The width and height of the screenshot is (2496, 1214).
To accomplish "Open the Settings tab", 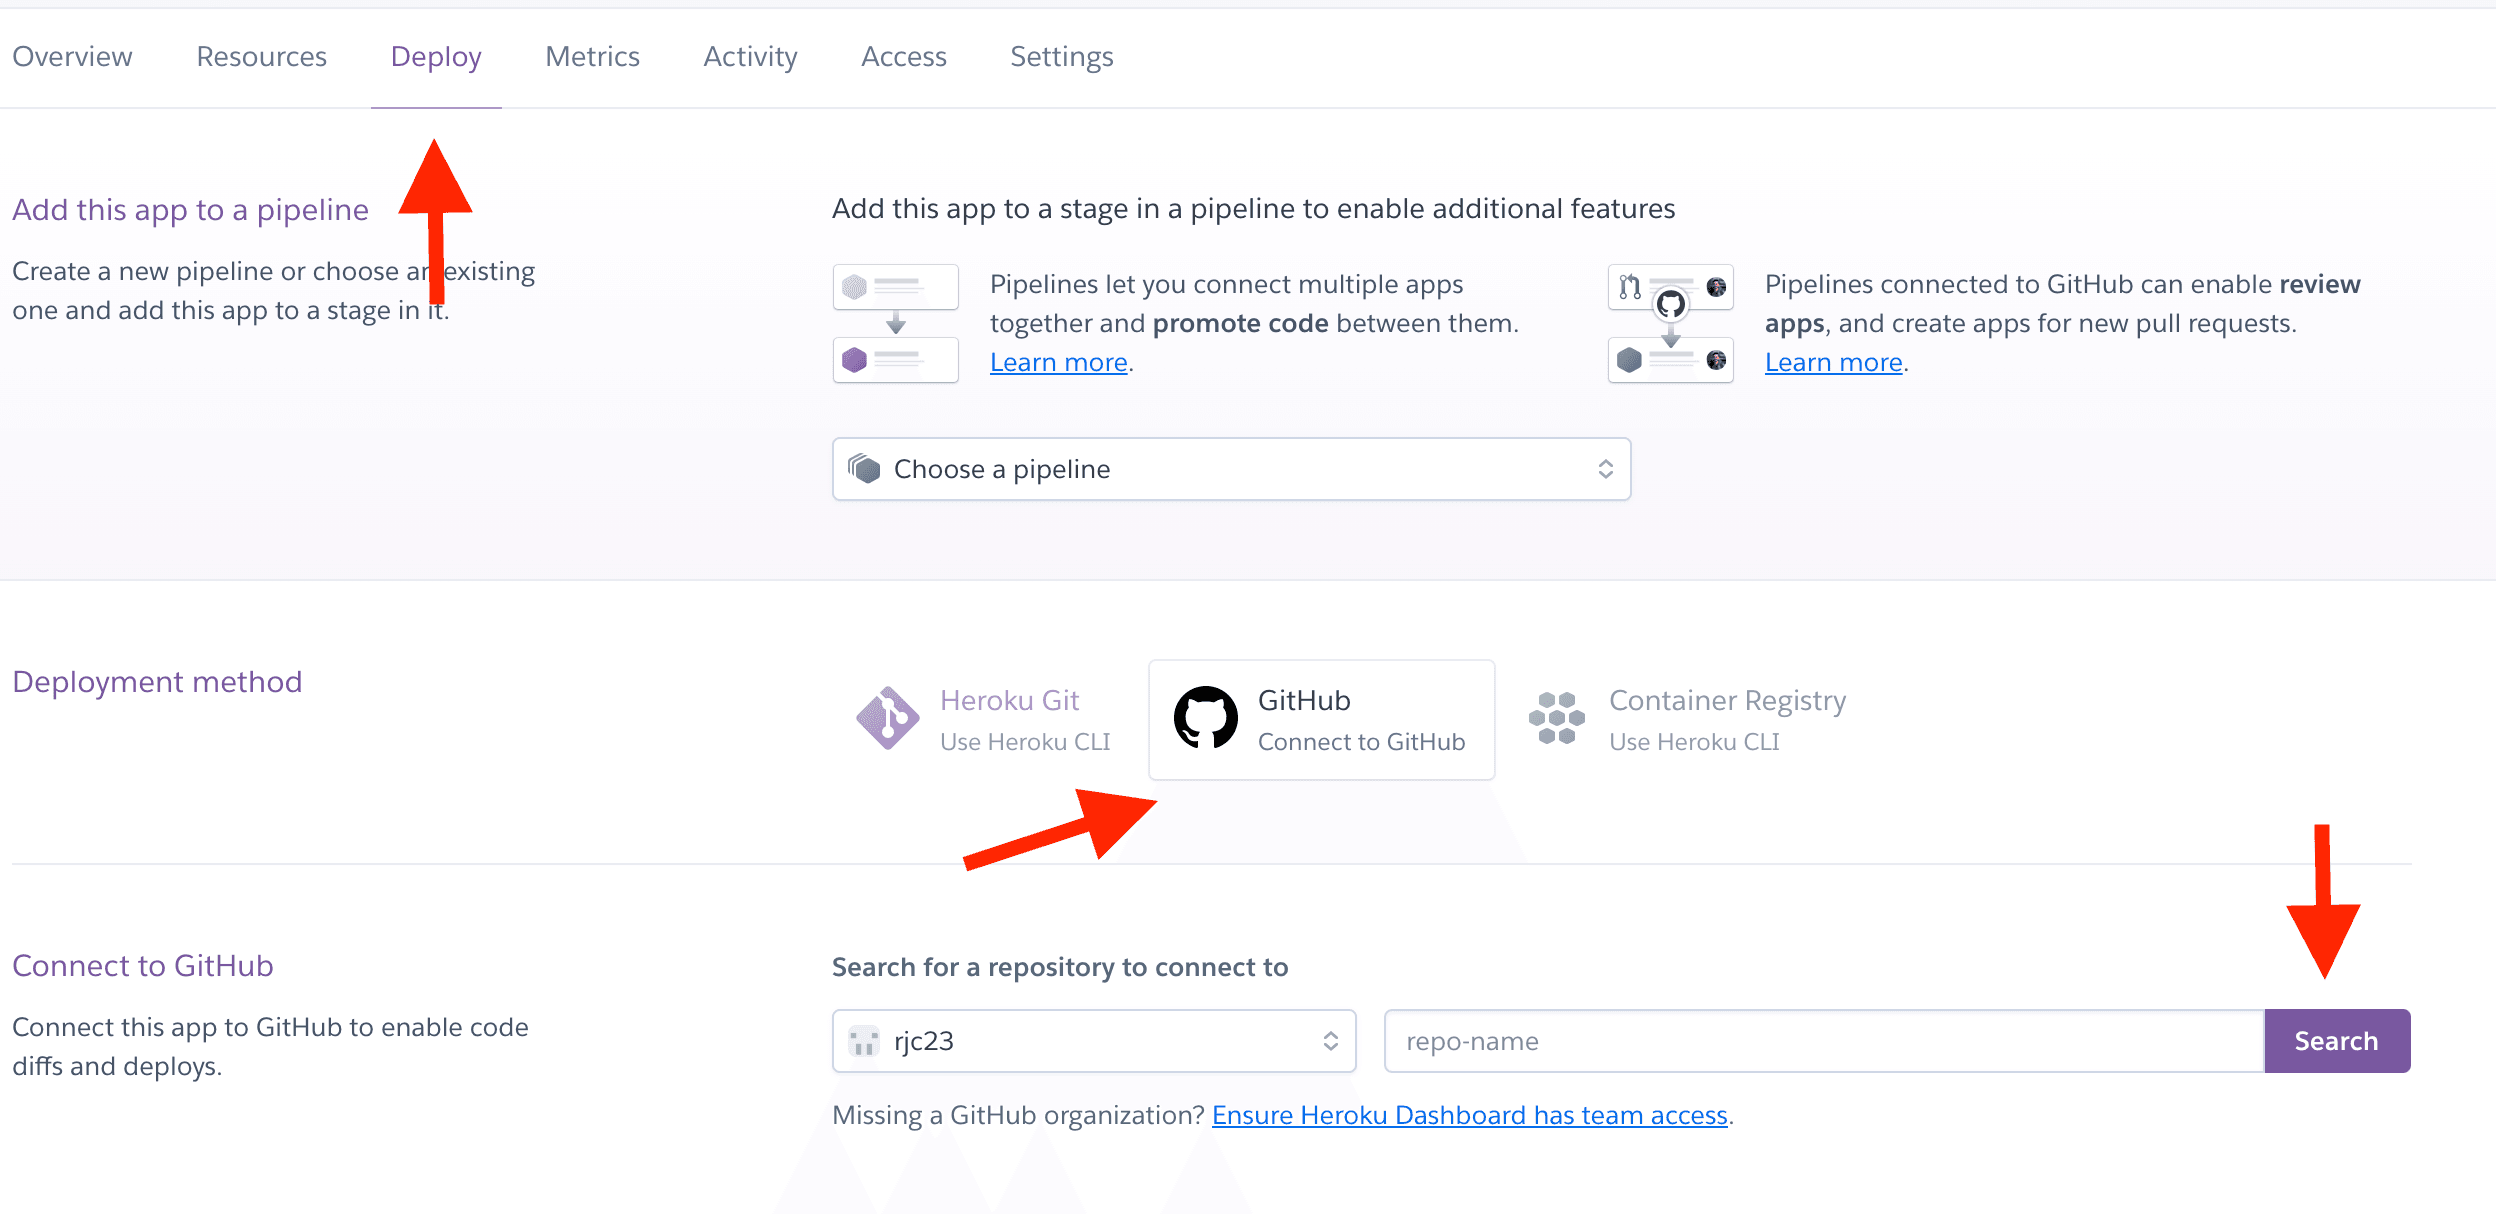I will pyautogui.click(x=1061, y=57).
